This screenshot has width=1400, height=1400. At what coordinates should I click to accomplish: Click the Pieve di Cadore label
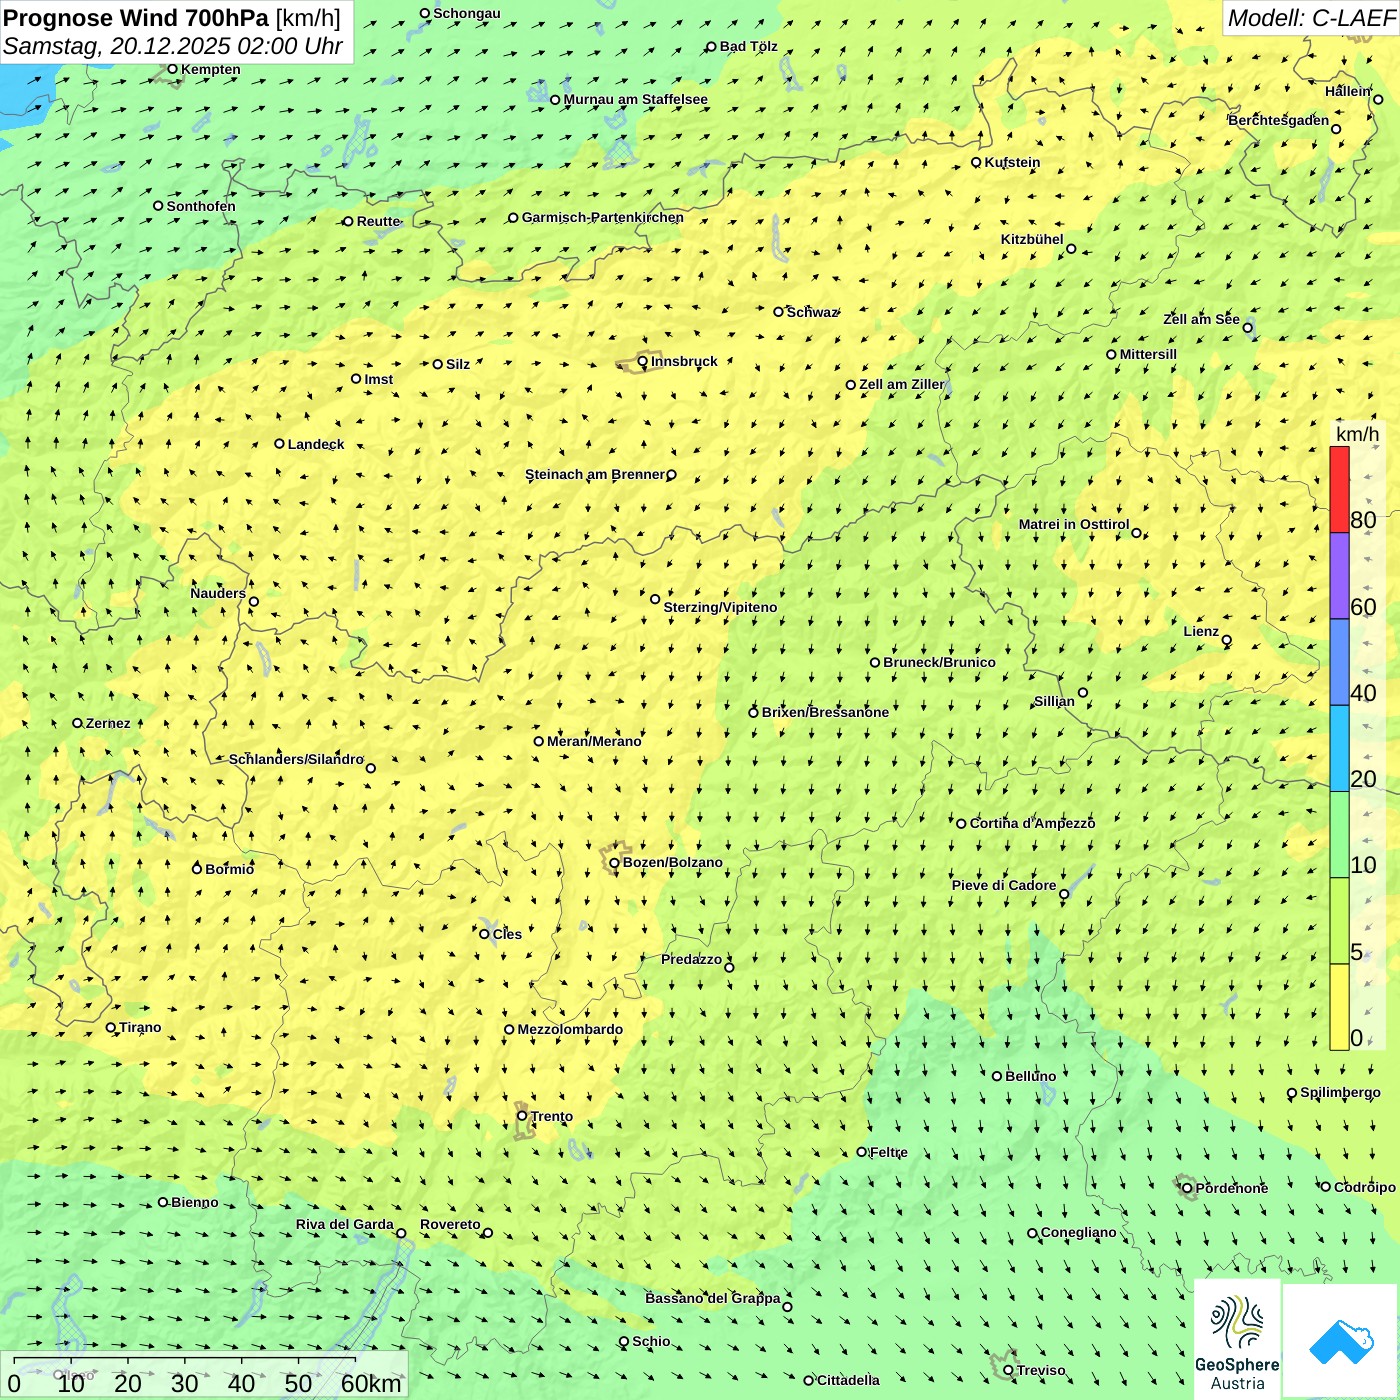pyautogui.click(x=1004, y=885)
